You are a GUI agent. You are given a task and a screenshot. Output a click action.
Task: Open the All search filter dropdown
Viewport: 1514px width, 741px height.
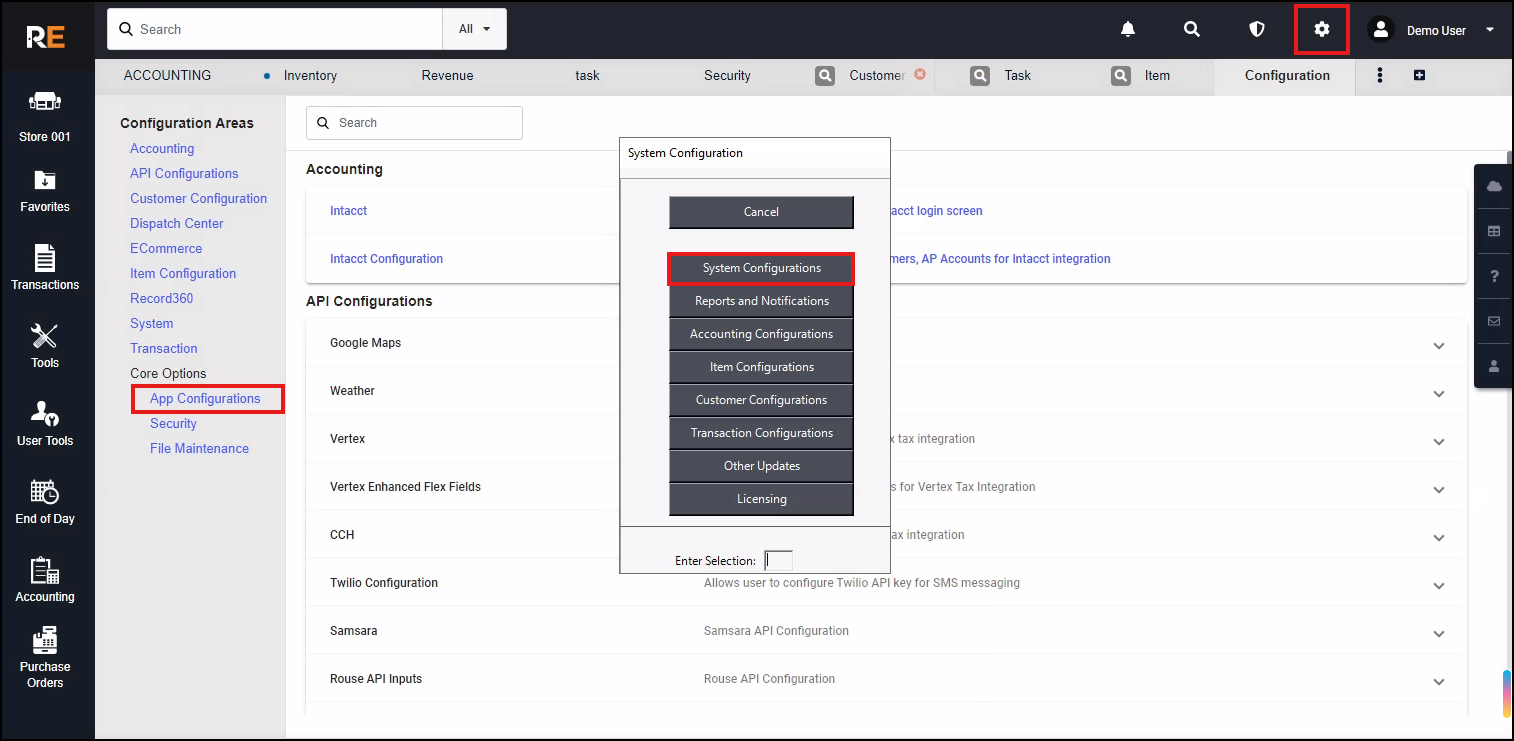pyautogui.click(x=474, y=29)
